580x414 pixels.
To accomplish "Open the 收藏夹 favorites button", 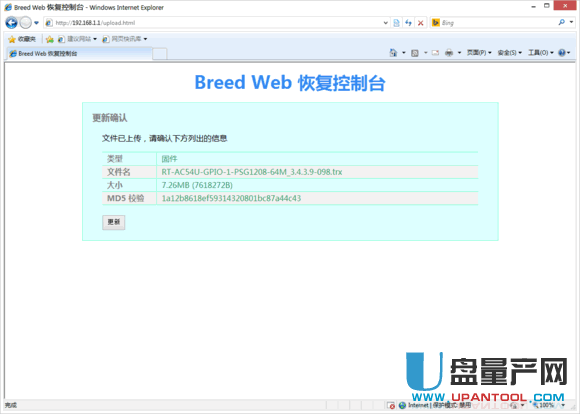I will coord(22,39).
